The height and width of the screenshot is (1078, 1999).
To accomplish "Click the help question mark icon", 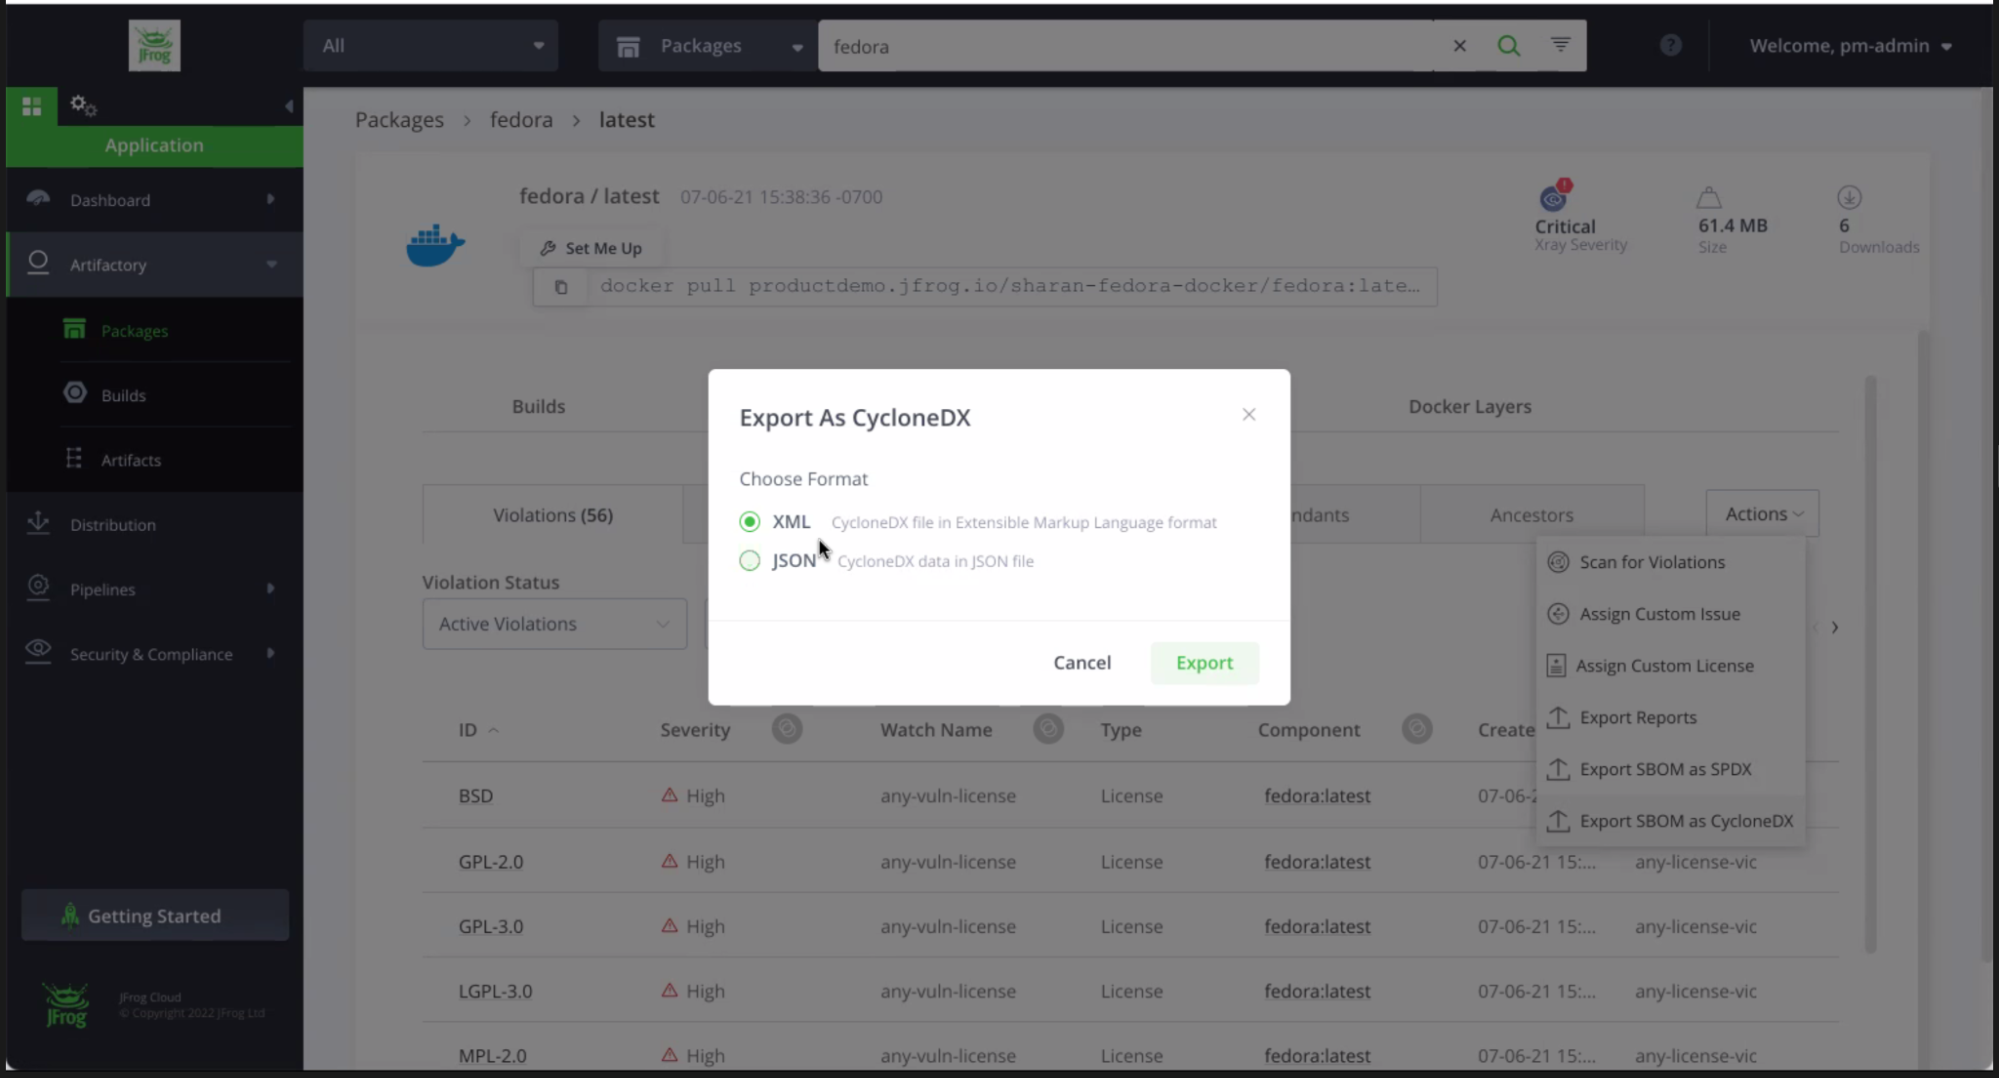I will (x=1670, y=46).
